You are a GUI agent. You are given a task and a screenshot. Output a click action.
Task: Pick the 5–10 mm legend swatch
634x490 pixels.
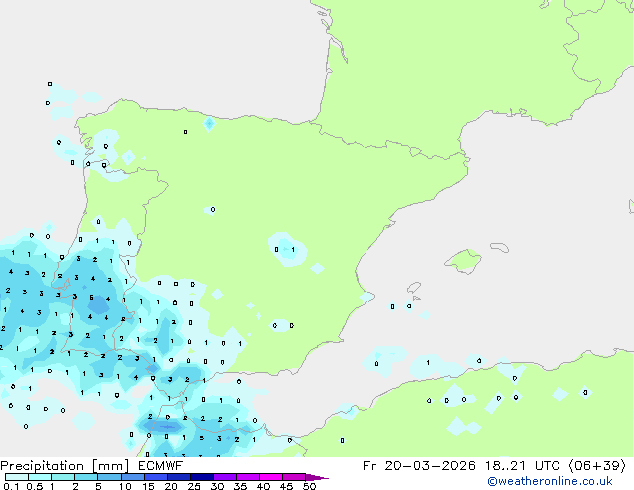pos(109,477)
